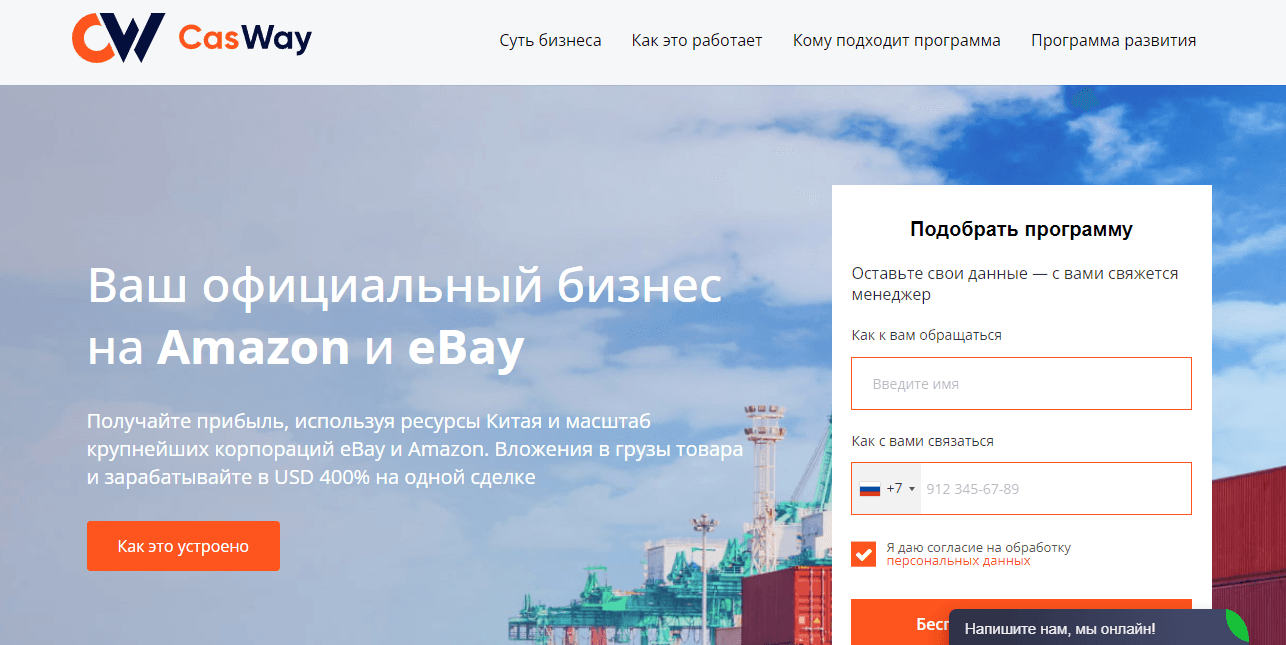
Task: Click the 'Подобрать программу' form heading
Action: pos(1020,229)
